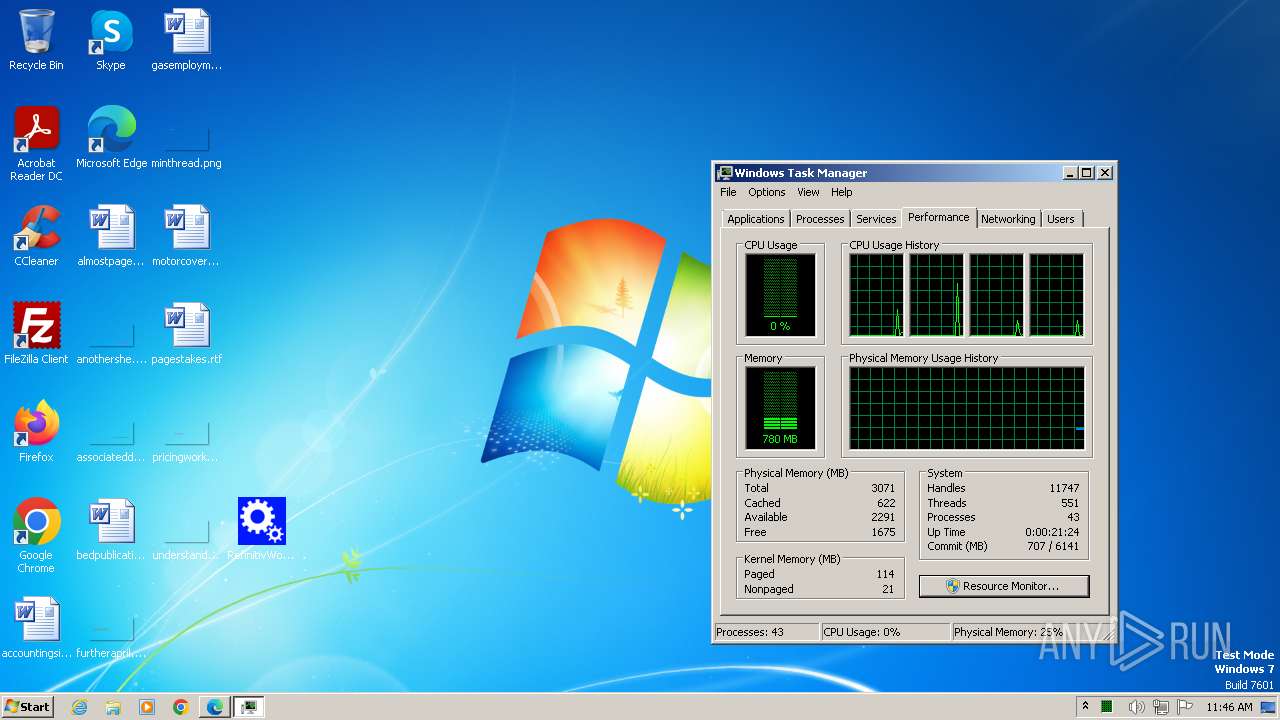Image resolution: width=1280 pixels, height=720 pixels.
Task: Select the almostpage... Word document
Action: point(111,236)
